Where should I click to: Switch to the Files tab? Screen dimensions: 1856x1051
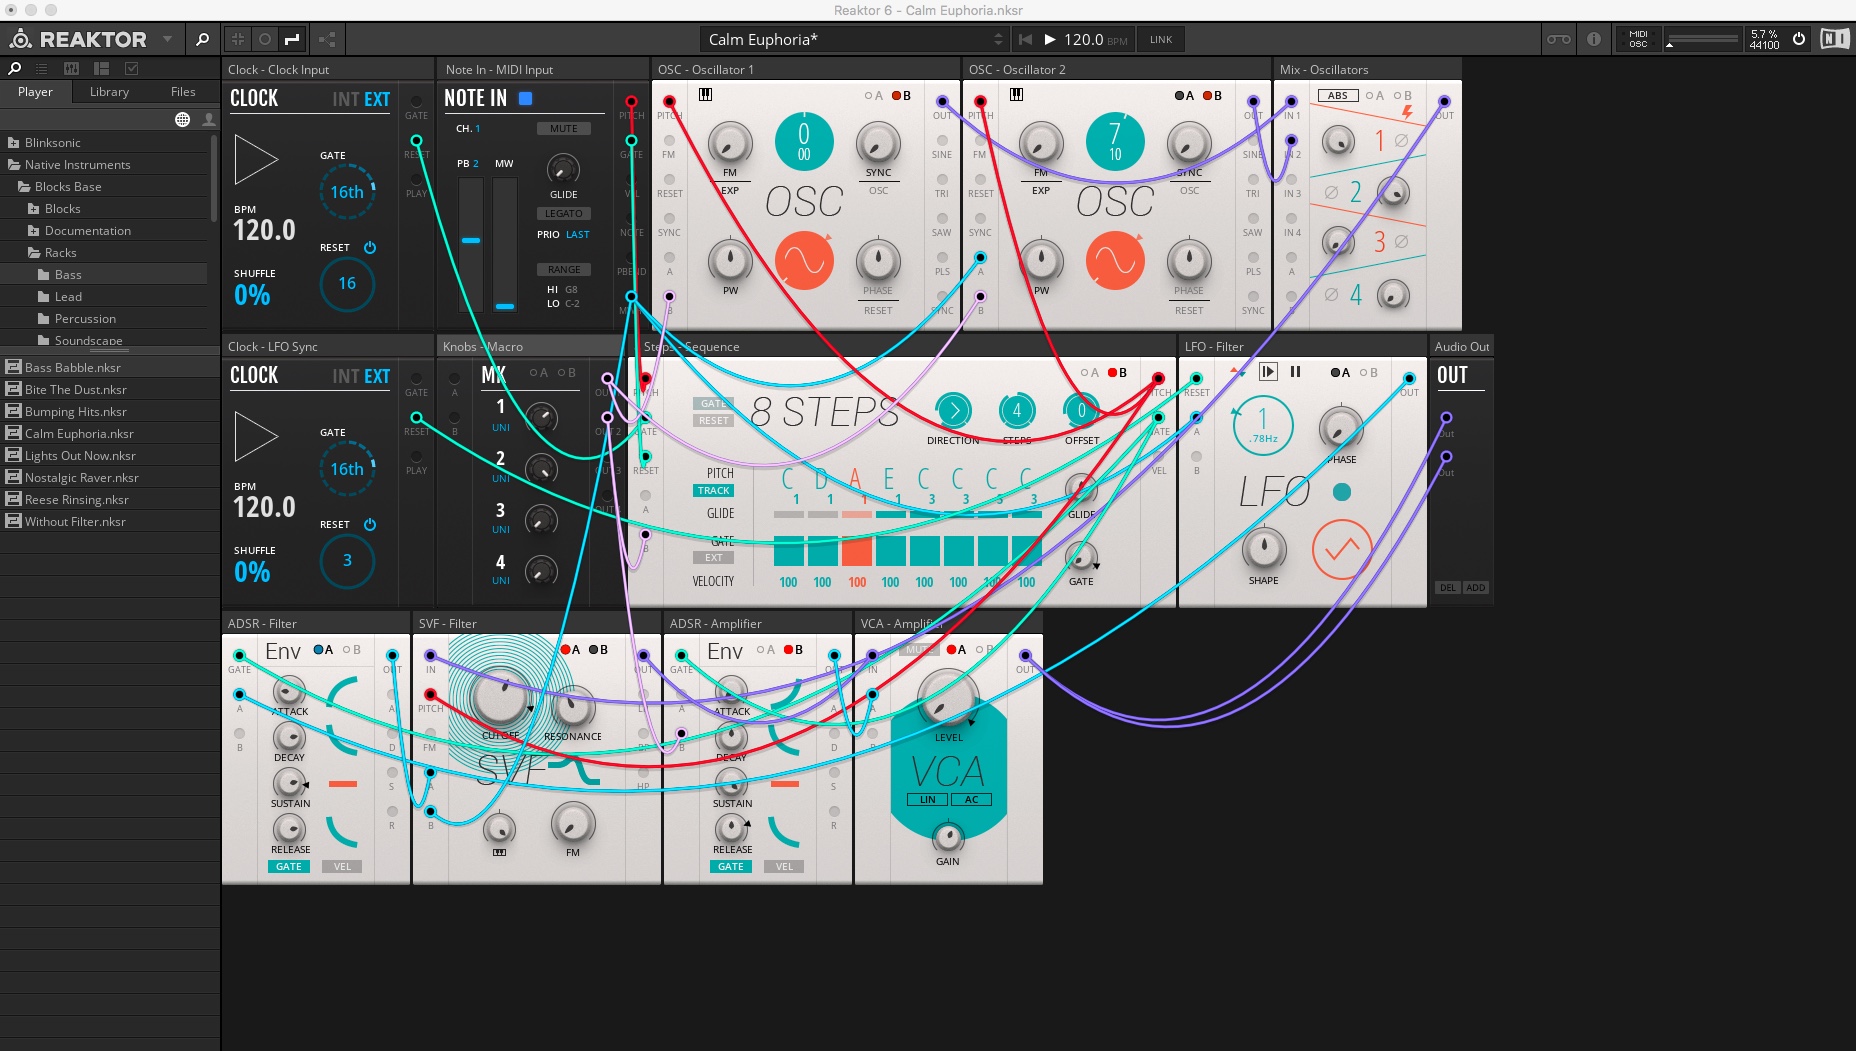pyautogui.click(x=183, y=91)
